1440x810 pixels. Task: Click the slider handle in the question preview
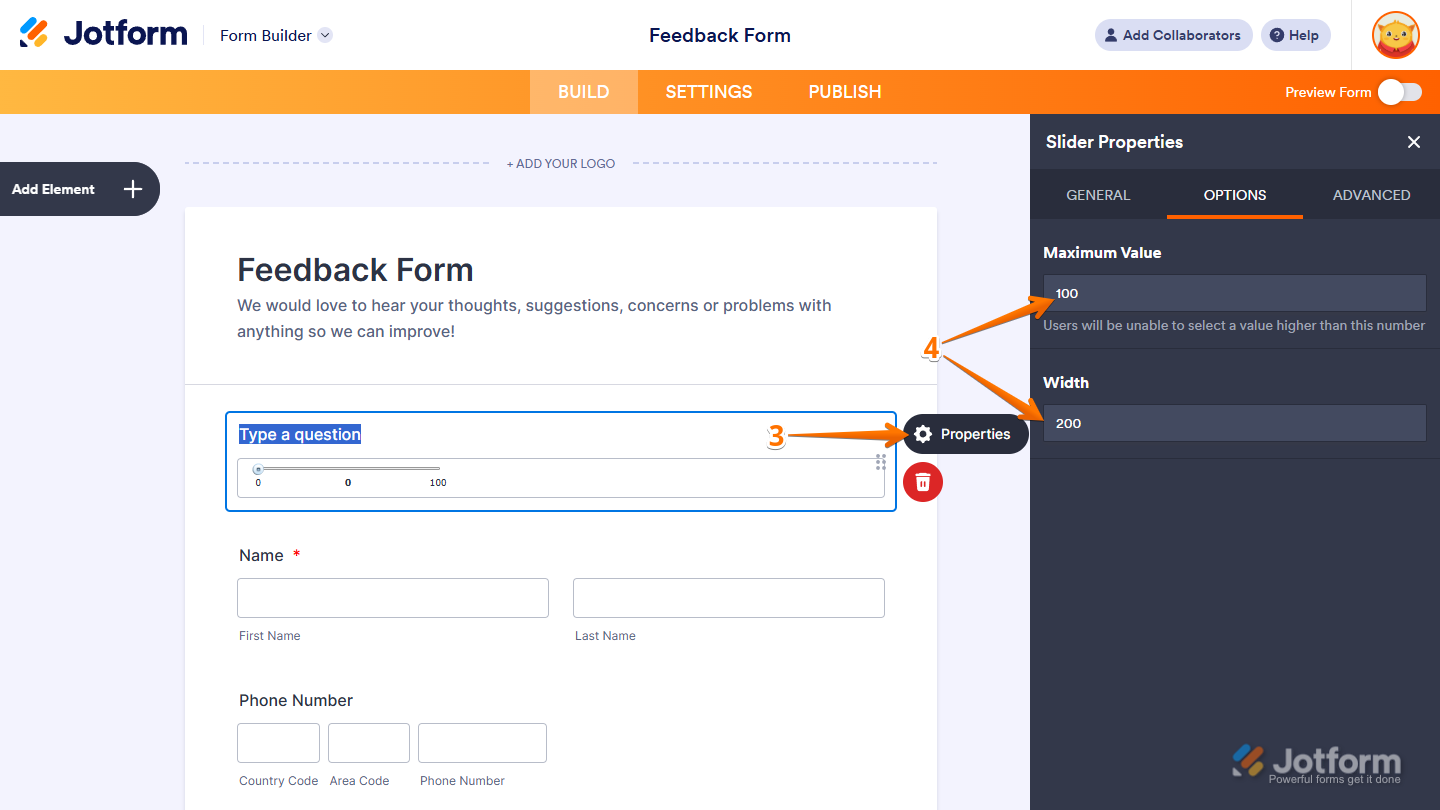(258, 467)
